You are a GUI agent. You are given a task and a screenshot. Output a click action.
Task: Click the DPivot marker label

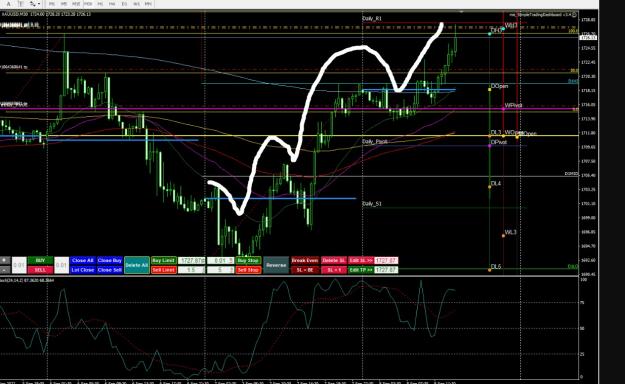(499, 142)
